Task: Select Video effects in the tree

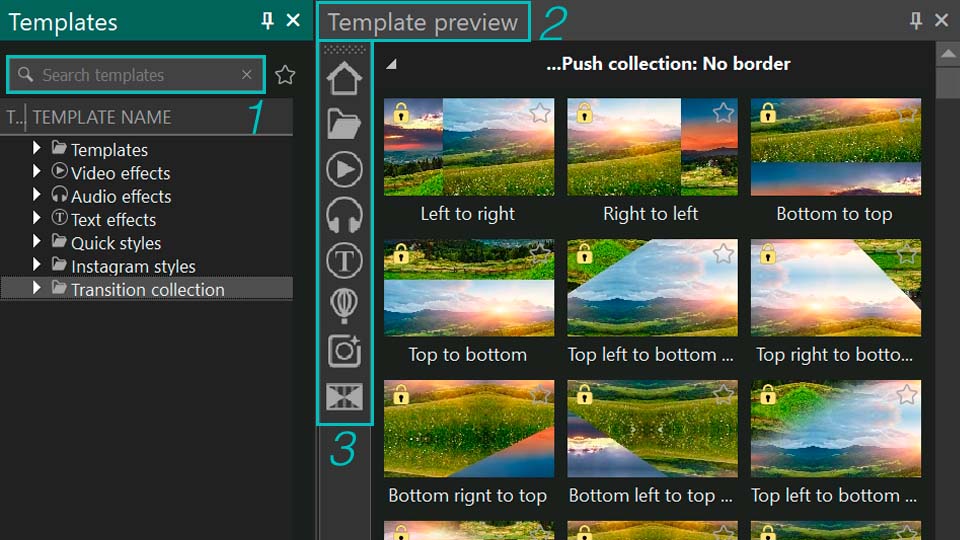Action: pos(120,173)
